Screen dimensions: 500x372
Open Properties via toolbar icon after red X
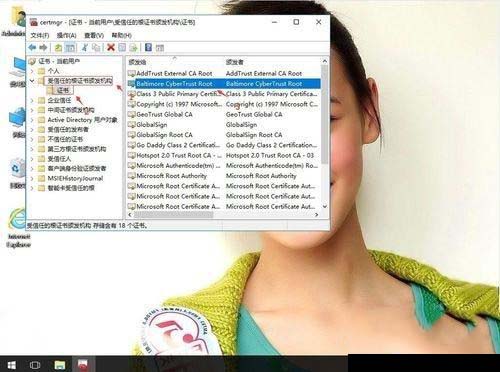[122, 48]
